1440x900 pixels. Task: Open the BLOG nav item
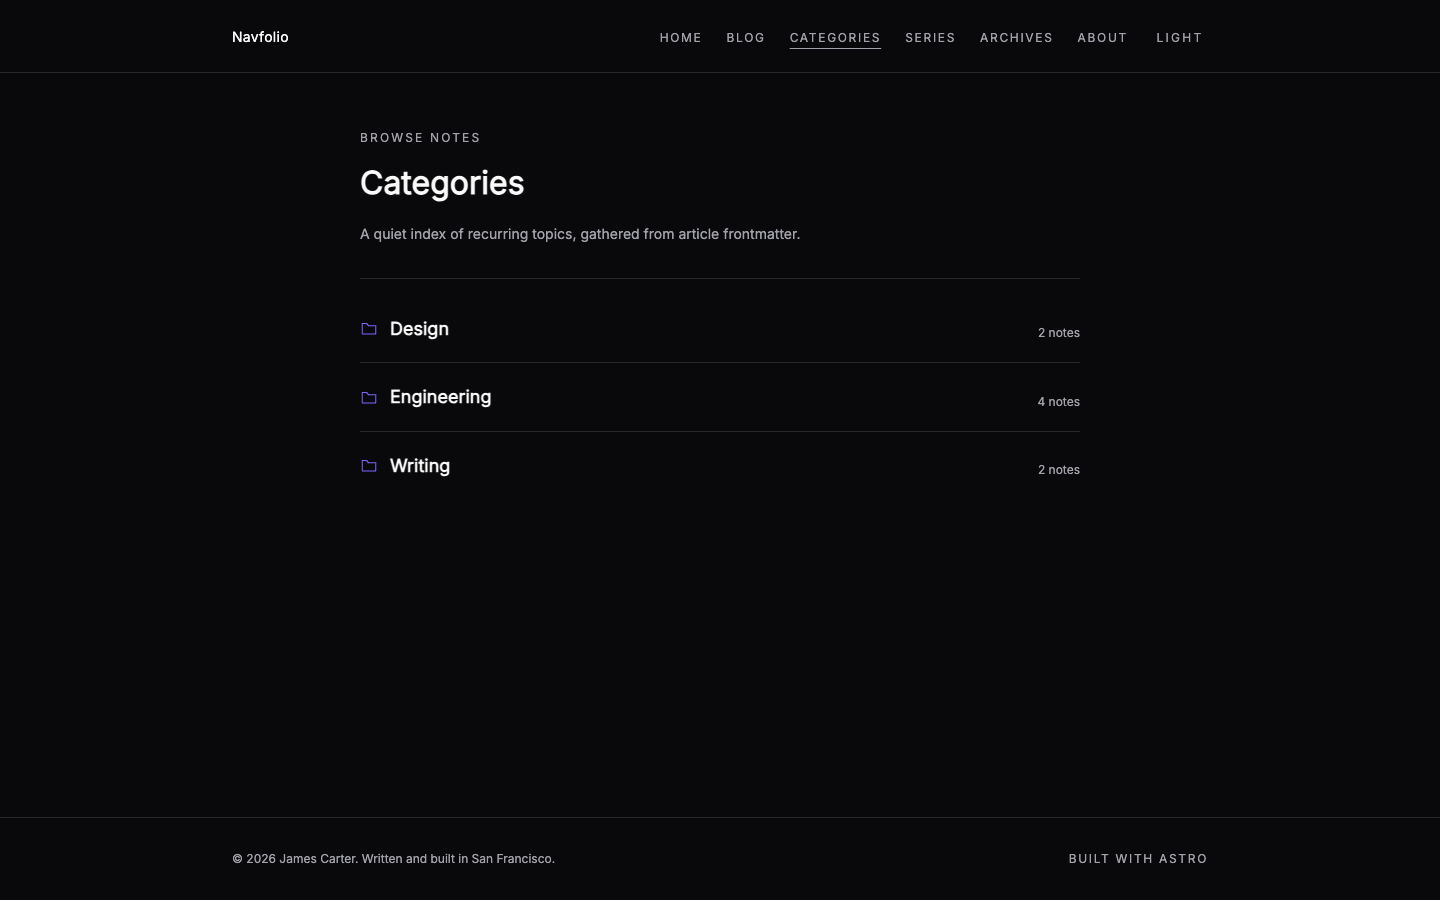tap(746, 38)
